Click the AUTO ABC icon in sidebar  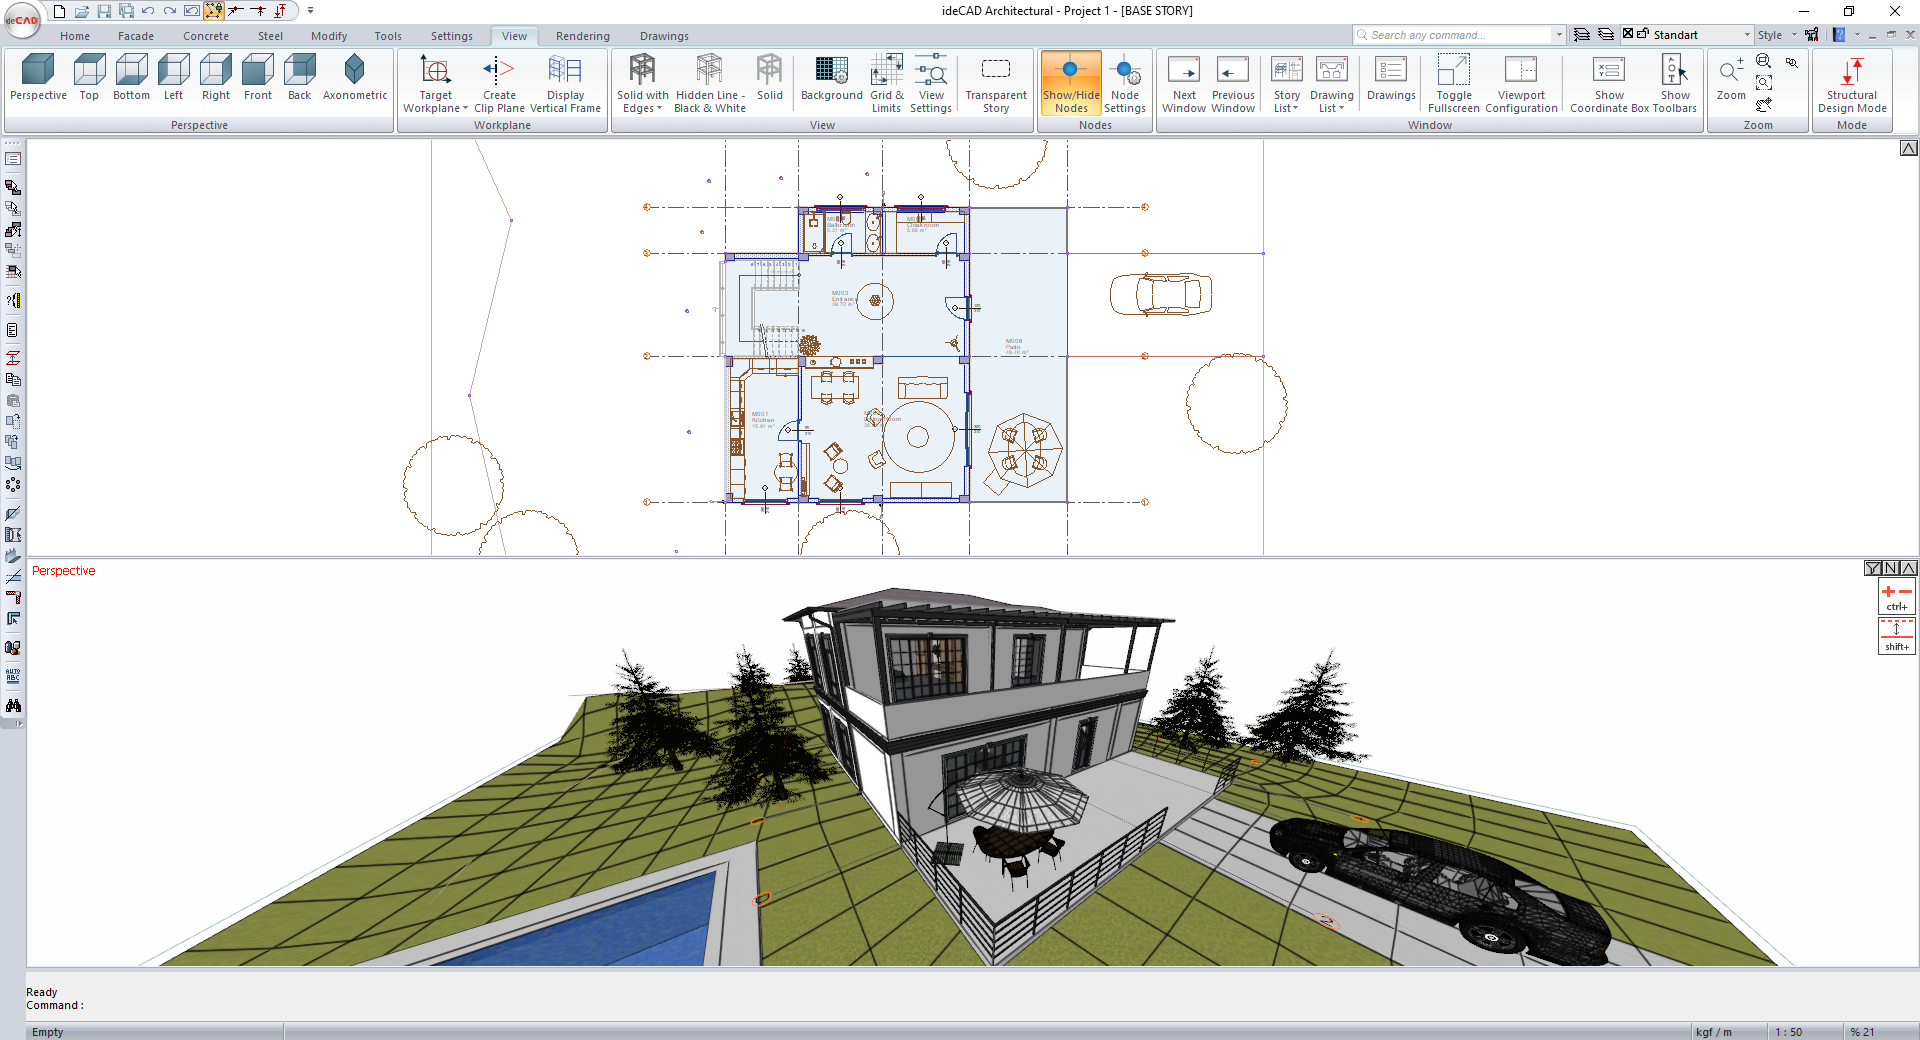[x=13, y=676]
